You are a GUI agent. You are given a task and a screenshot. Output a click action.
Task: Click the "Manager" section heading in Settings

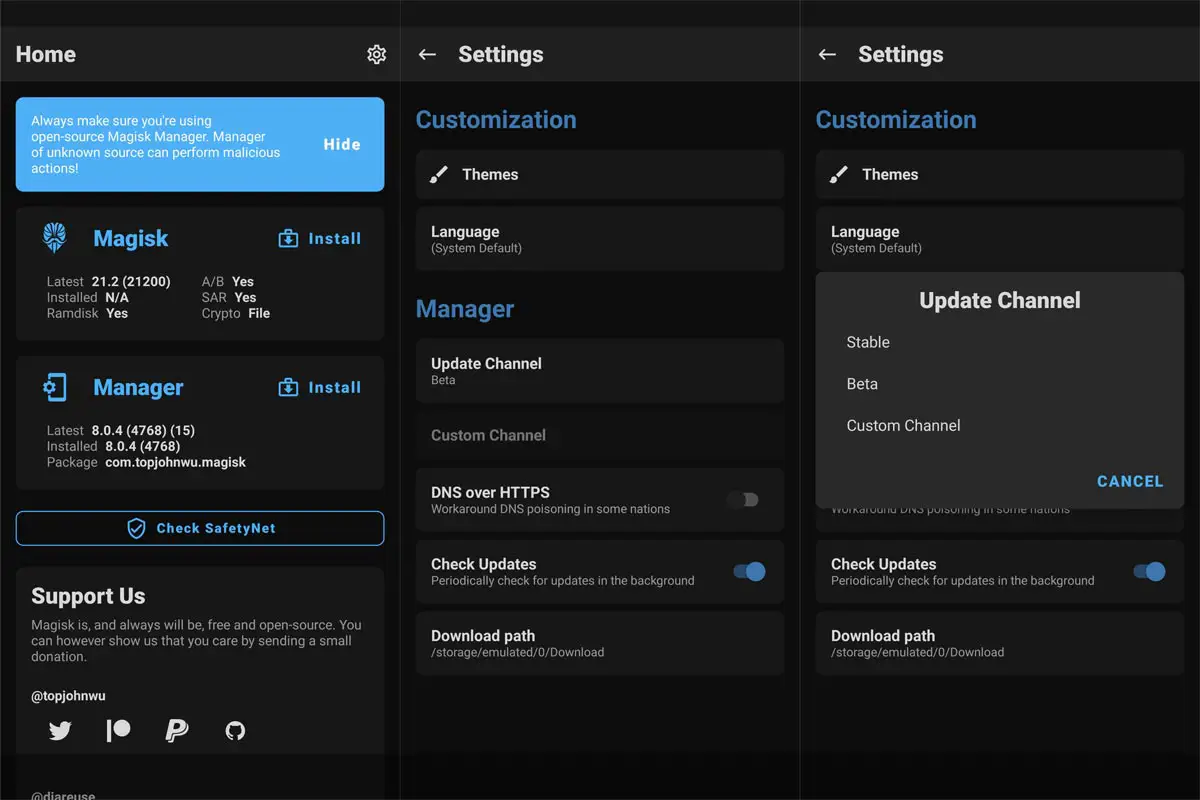tap(465, 309)
